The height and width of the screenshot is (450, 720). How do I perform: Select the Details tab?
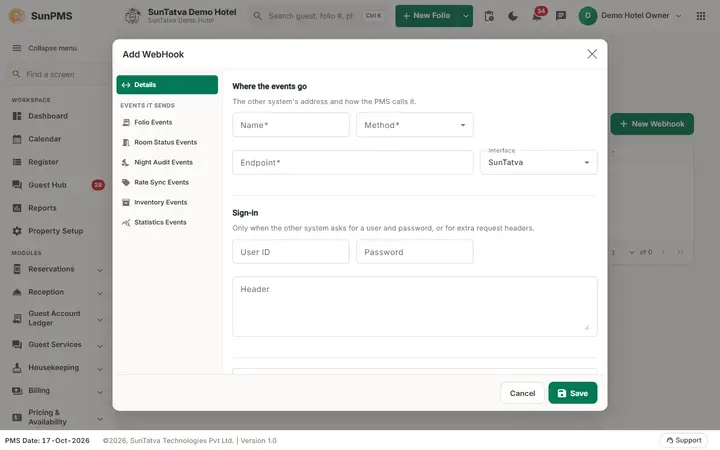167,84
